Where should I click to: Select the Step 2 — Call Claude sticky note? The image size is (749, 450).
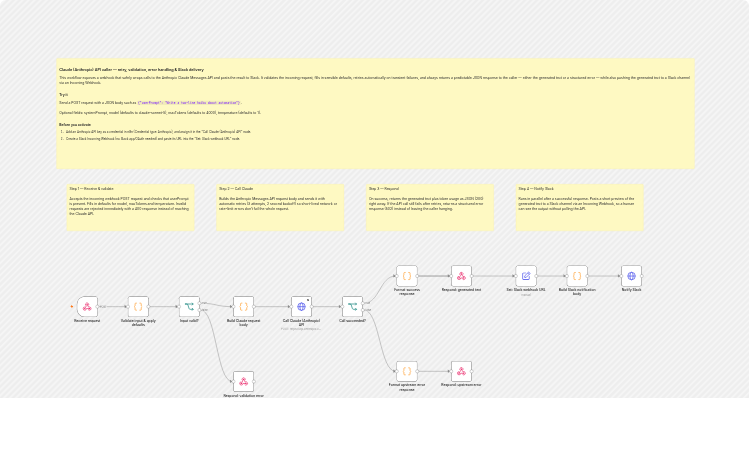(x=280, y=207)
